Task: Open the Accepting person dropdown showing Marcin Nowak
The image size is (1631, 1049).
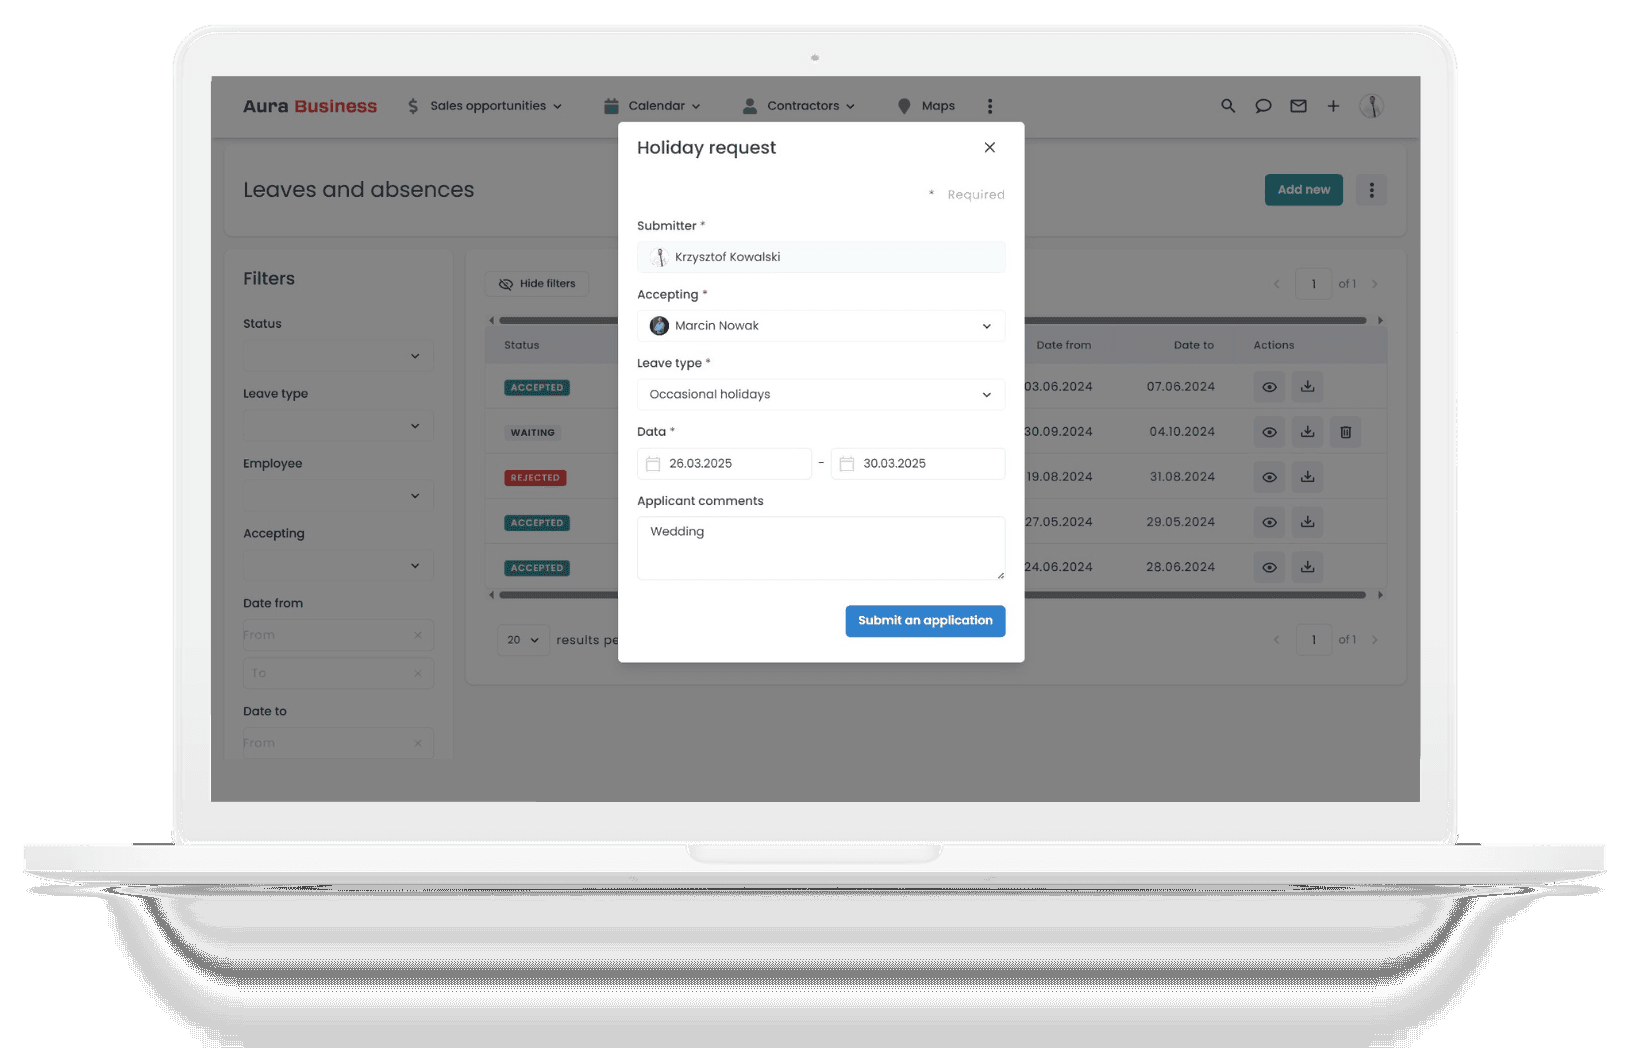Action: tap(820, 325)
